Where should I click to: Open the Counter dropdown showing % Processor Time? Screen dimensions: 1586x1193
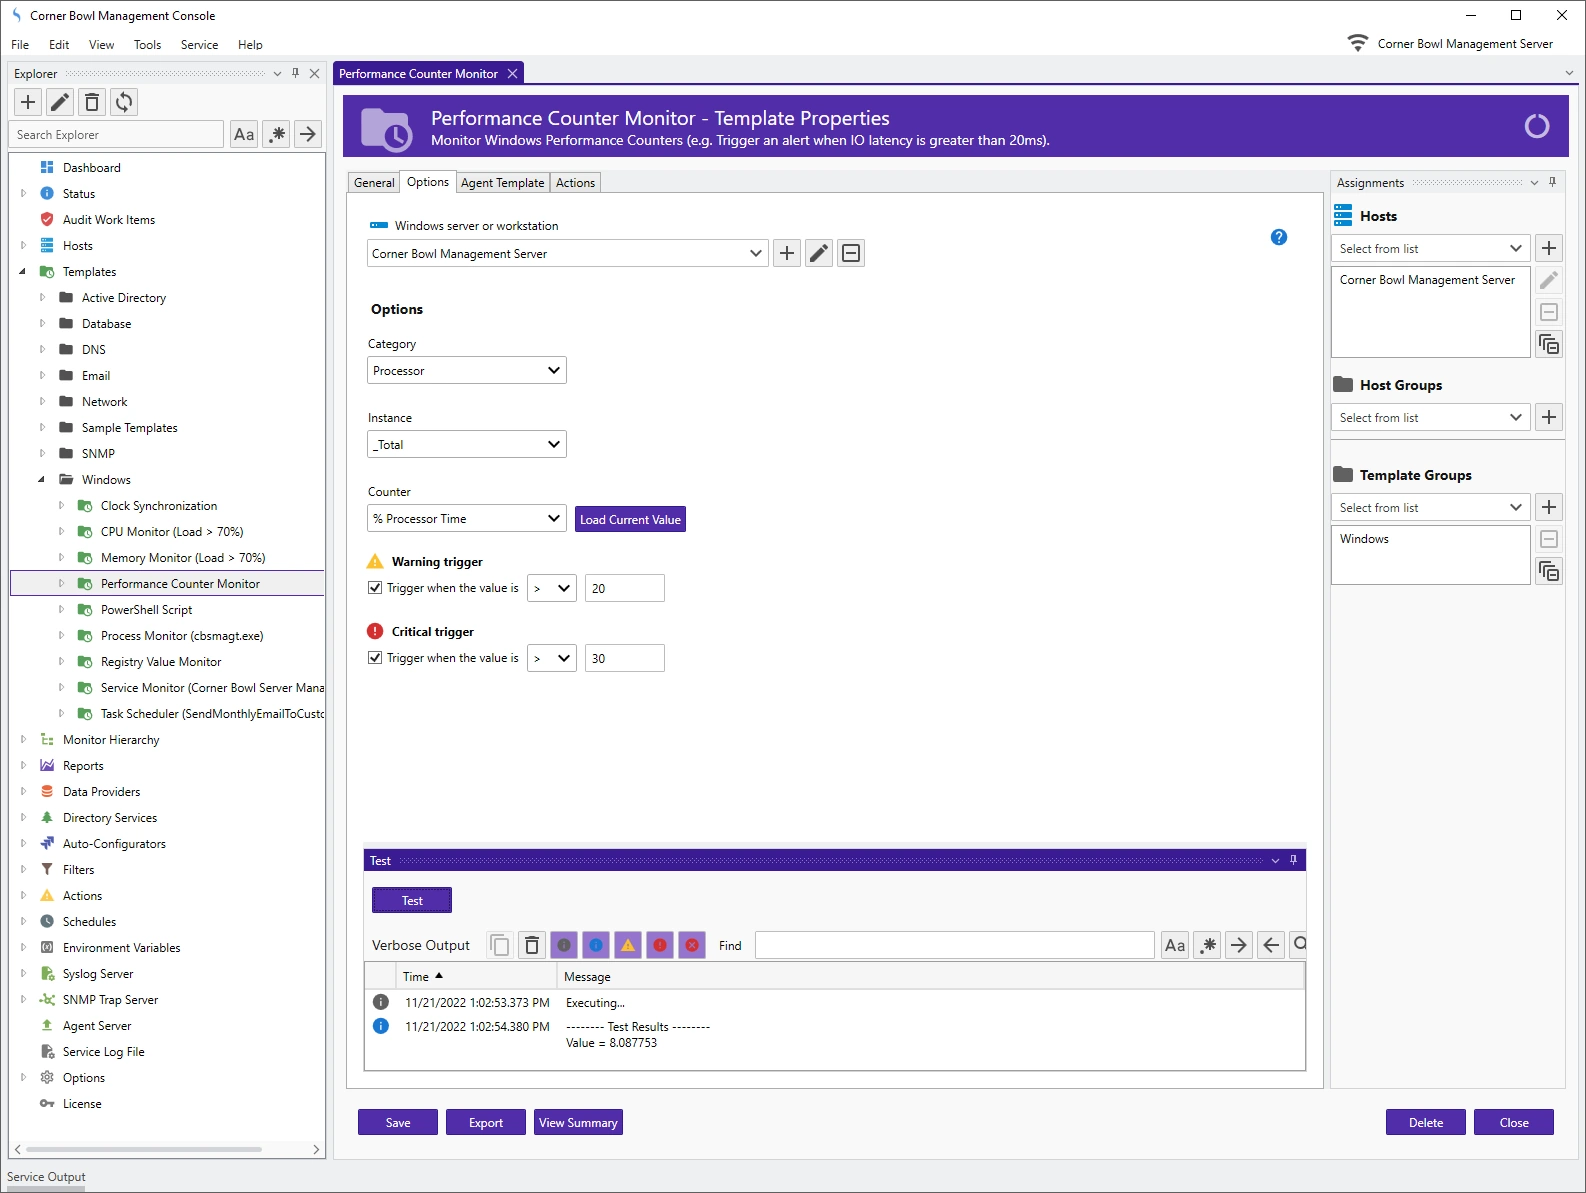(x=466, y=519)
